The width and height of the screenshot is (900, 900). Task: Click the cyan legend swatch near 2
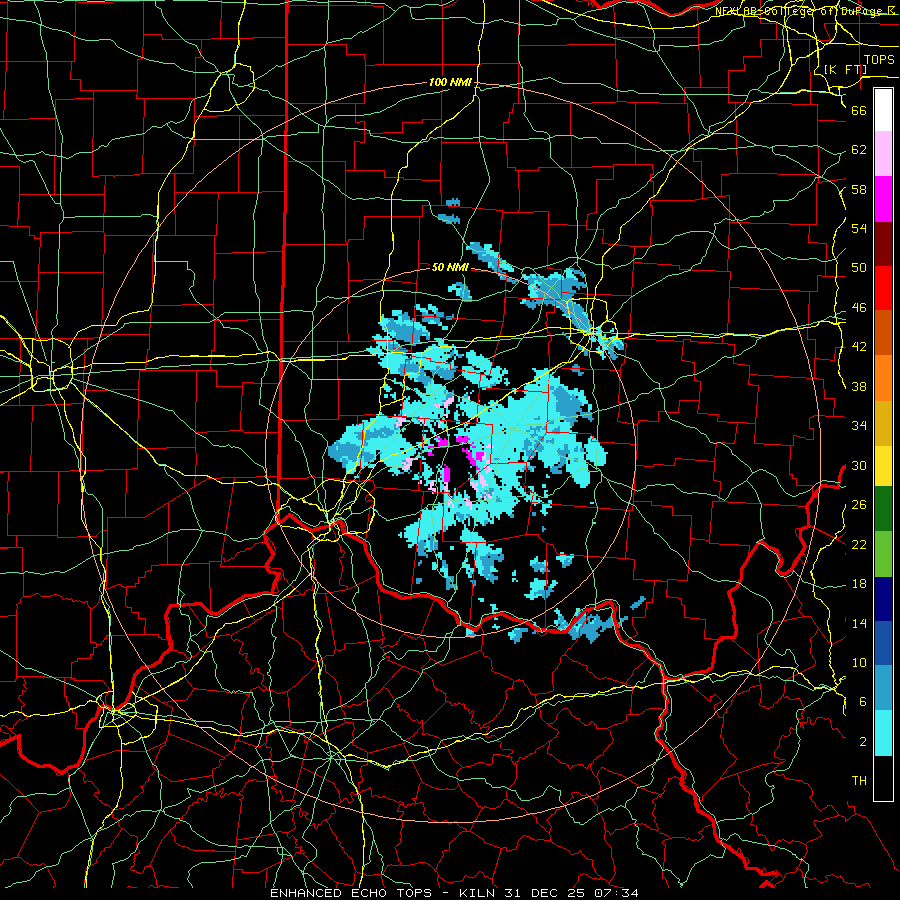click(883, 733)
